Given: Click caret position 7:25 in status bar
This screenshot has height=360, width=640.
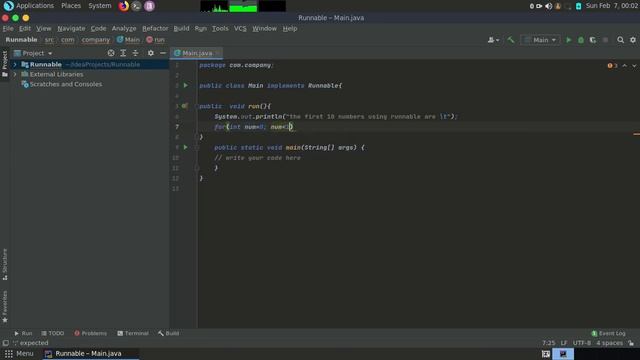Looking at the screenshot, I should click(x=548, y=343).
